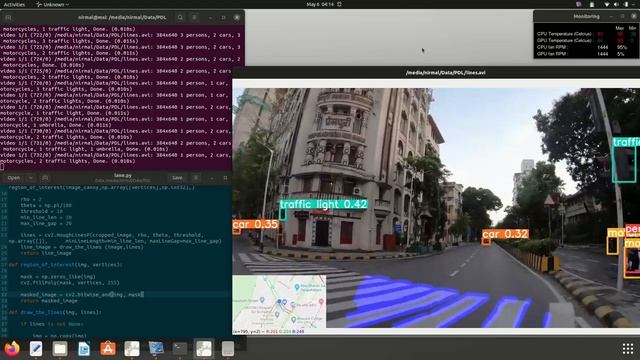Open the blue system monitor dock icon
640x360 pixels.
(x=156, y=349)
